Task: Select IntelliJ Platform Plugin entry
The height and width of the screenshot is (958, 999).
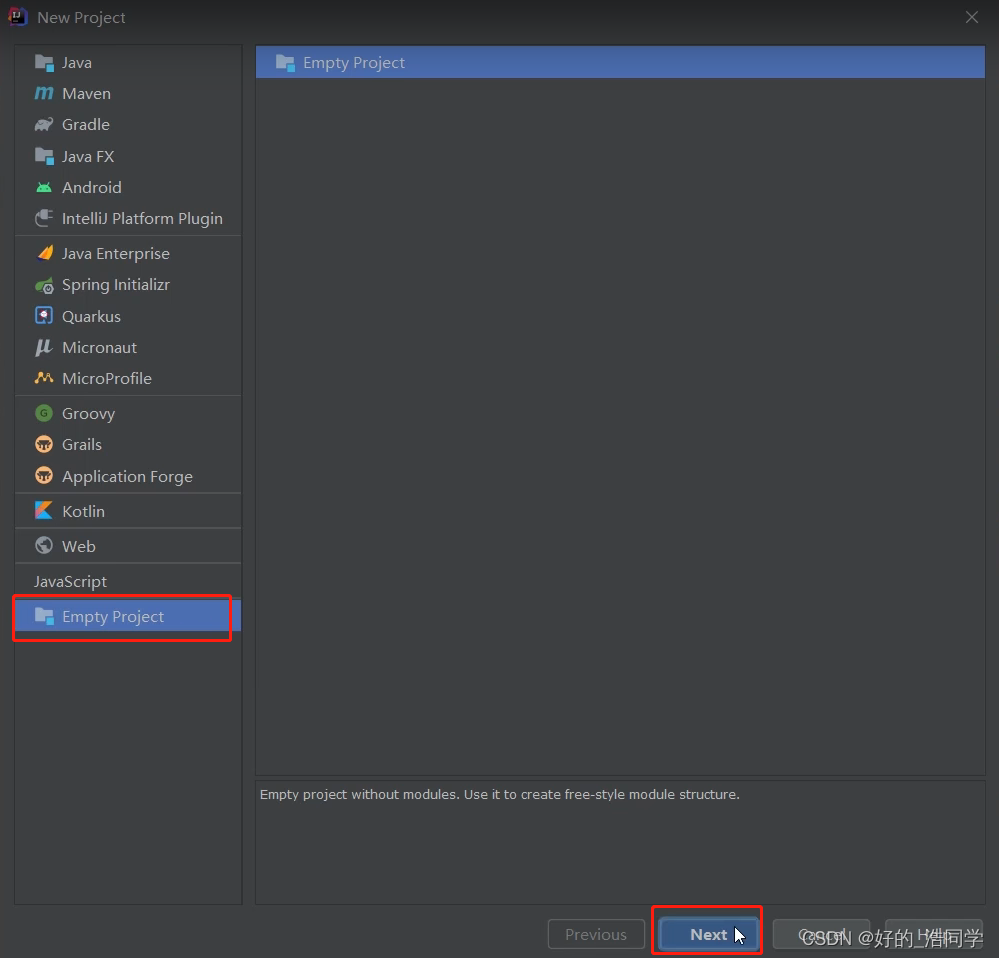Action: pyautogui.click(x=128, y=218)
